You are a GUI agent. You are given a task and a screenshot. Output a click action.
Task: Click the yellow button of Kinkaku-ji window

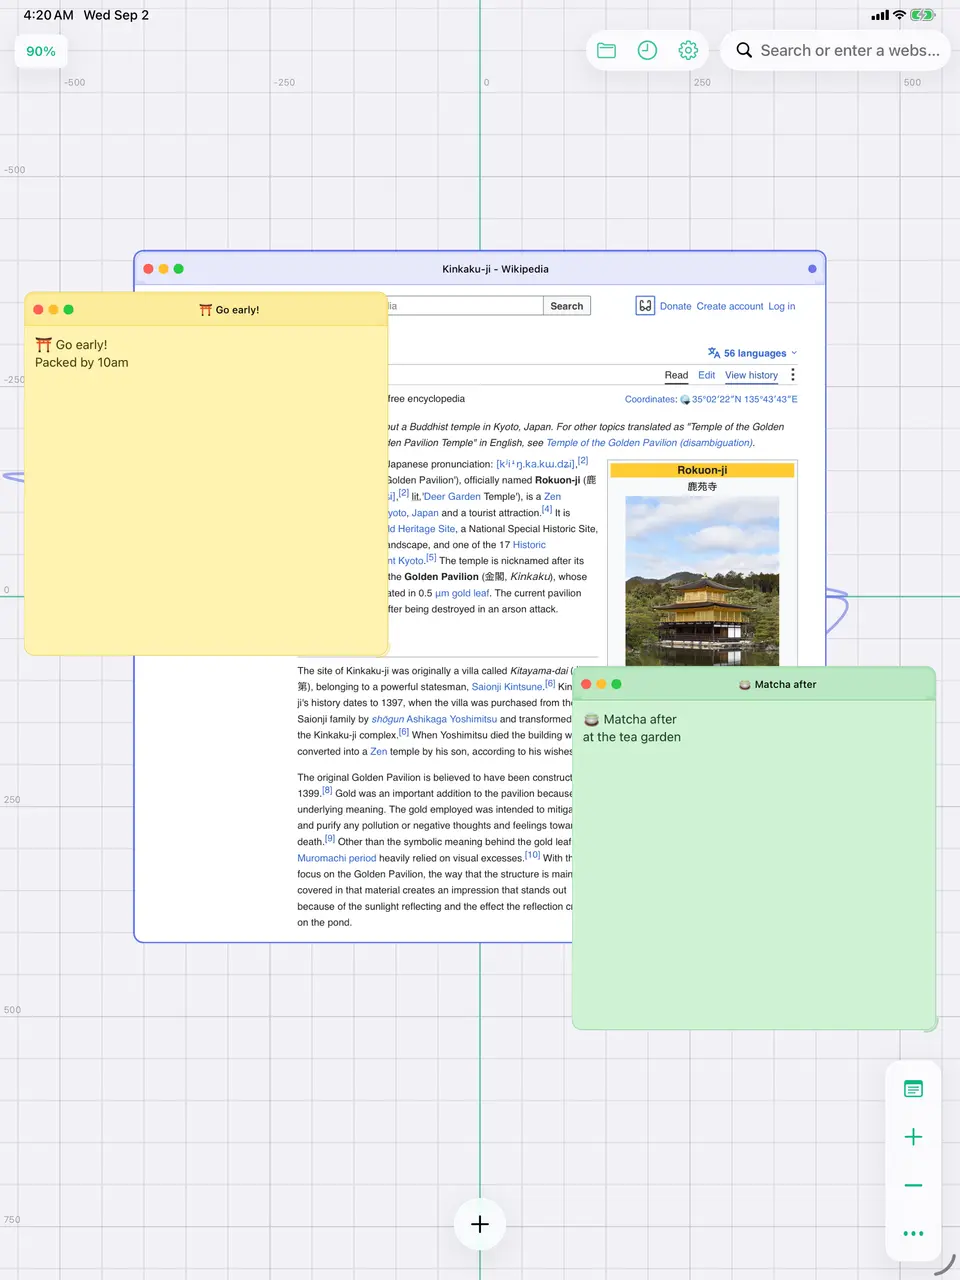(163, 269)
